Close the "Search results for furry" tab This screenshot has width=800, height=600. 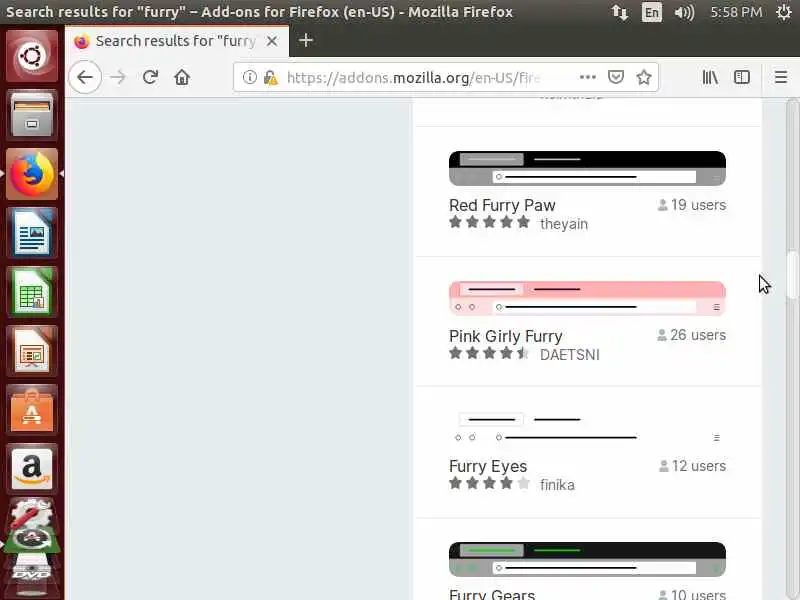pos(272,41)
